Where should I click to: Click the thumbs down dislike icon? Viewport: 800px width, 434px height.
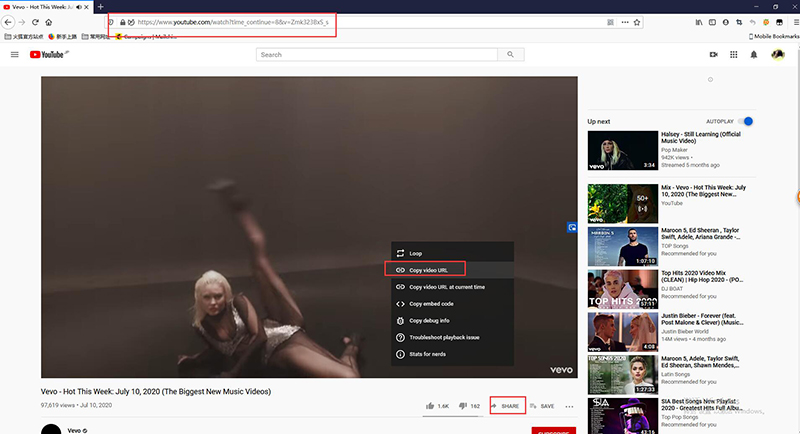pos(462,406)
